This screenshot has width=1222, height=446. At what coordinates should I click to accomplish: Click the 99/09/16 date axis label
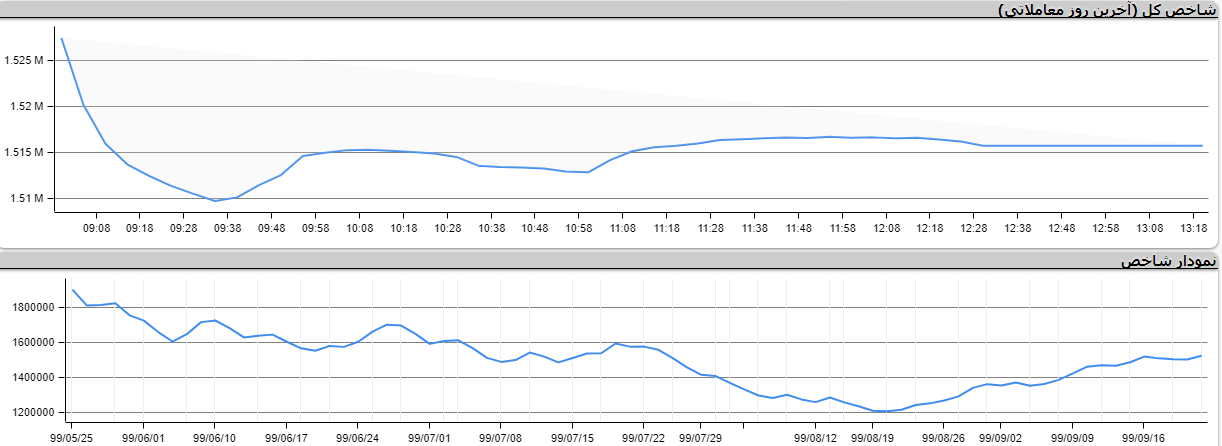pos(1142,437)
